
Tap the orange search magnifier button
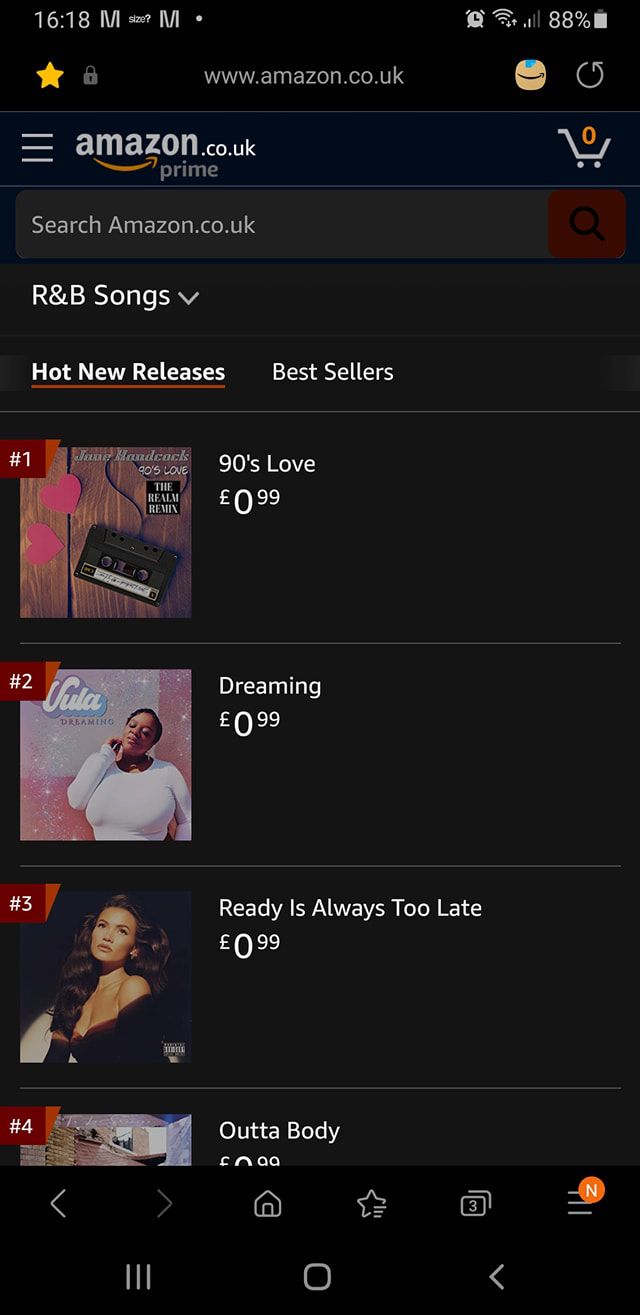(x=586, y=225)
